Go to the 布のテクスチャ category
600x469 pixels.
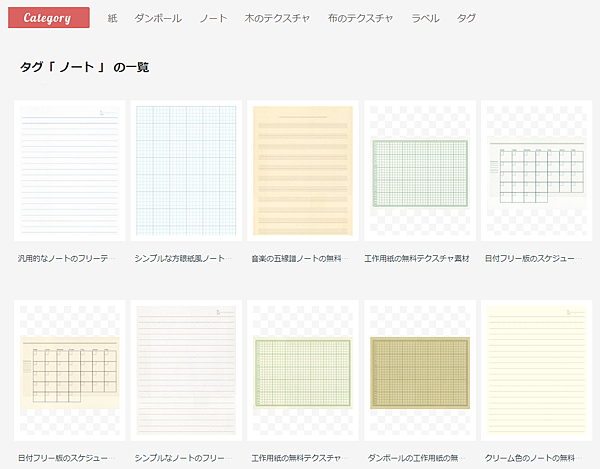(x=360, y=18)
